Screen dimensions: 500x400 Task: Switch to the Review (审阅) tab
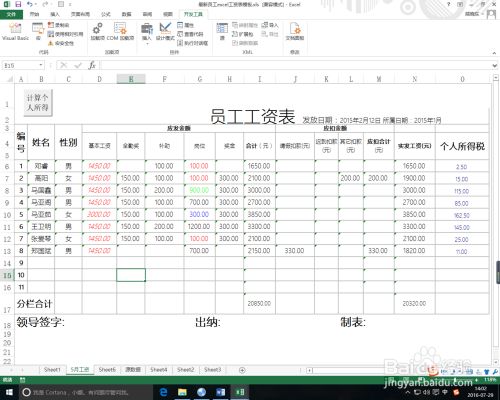point(147,14)
